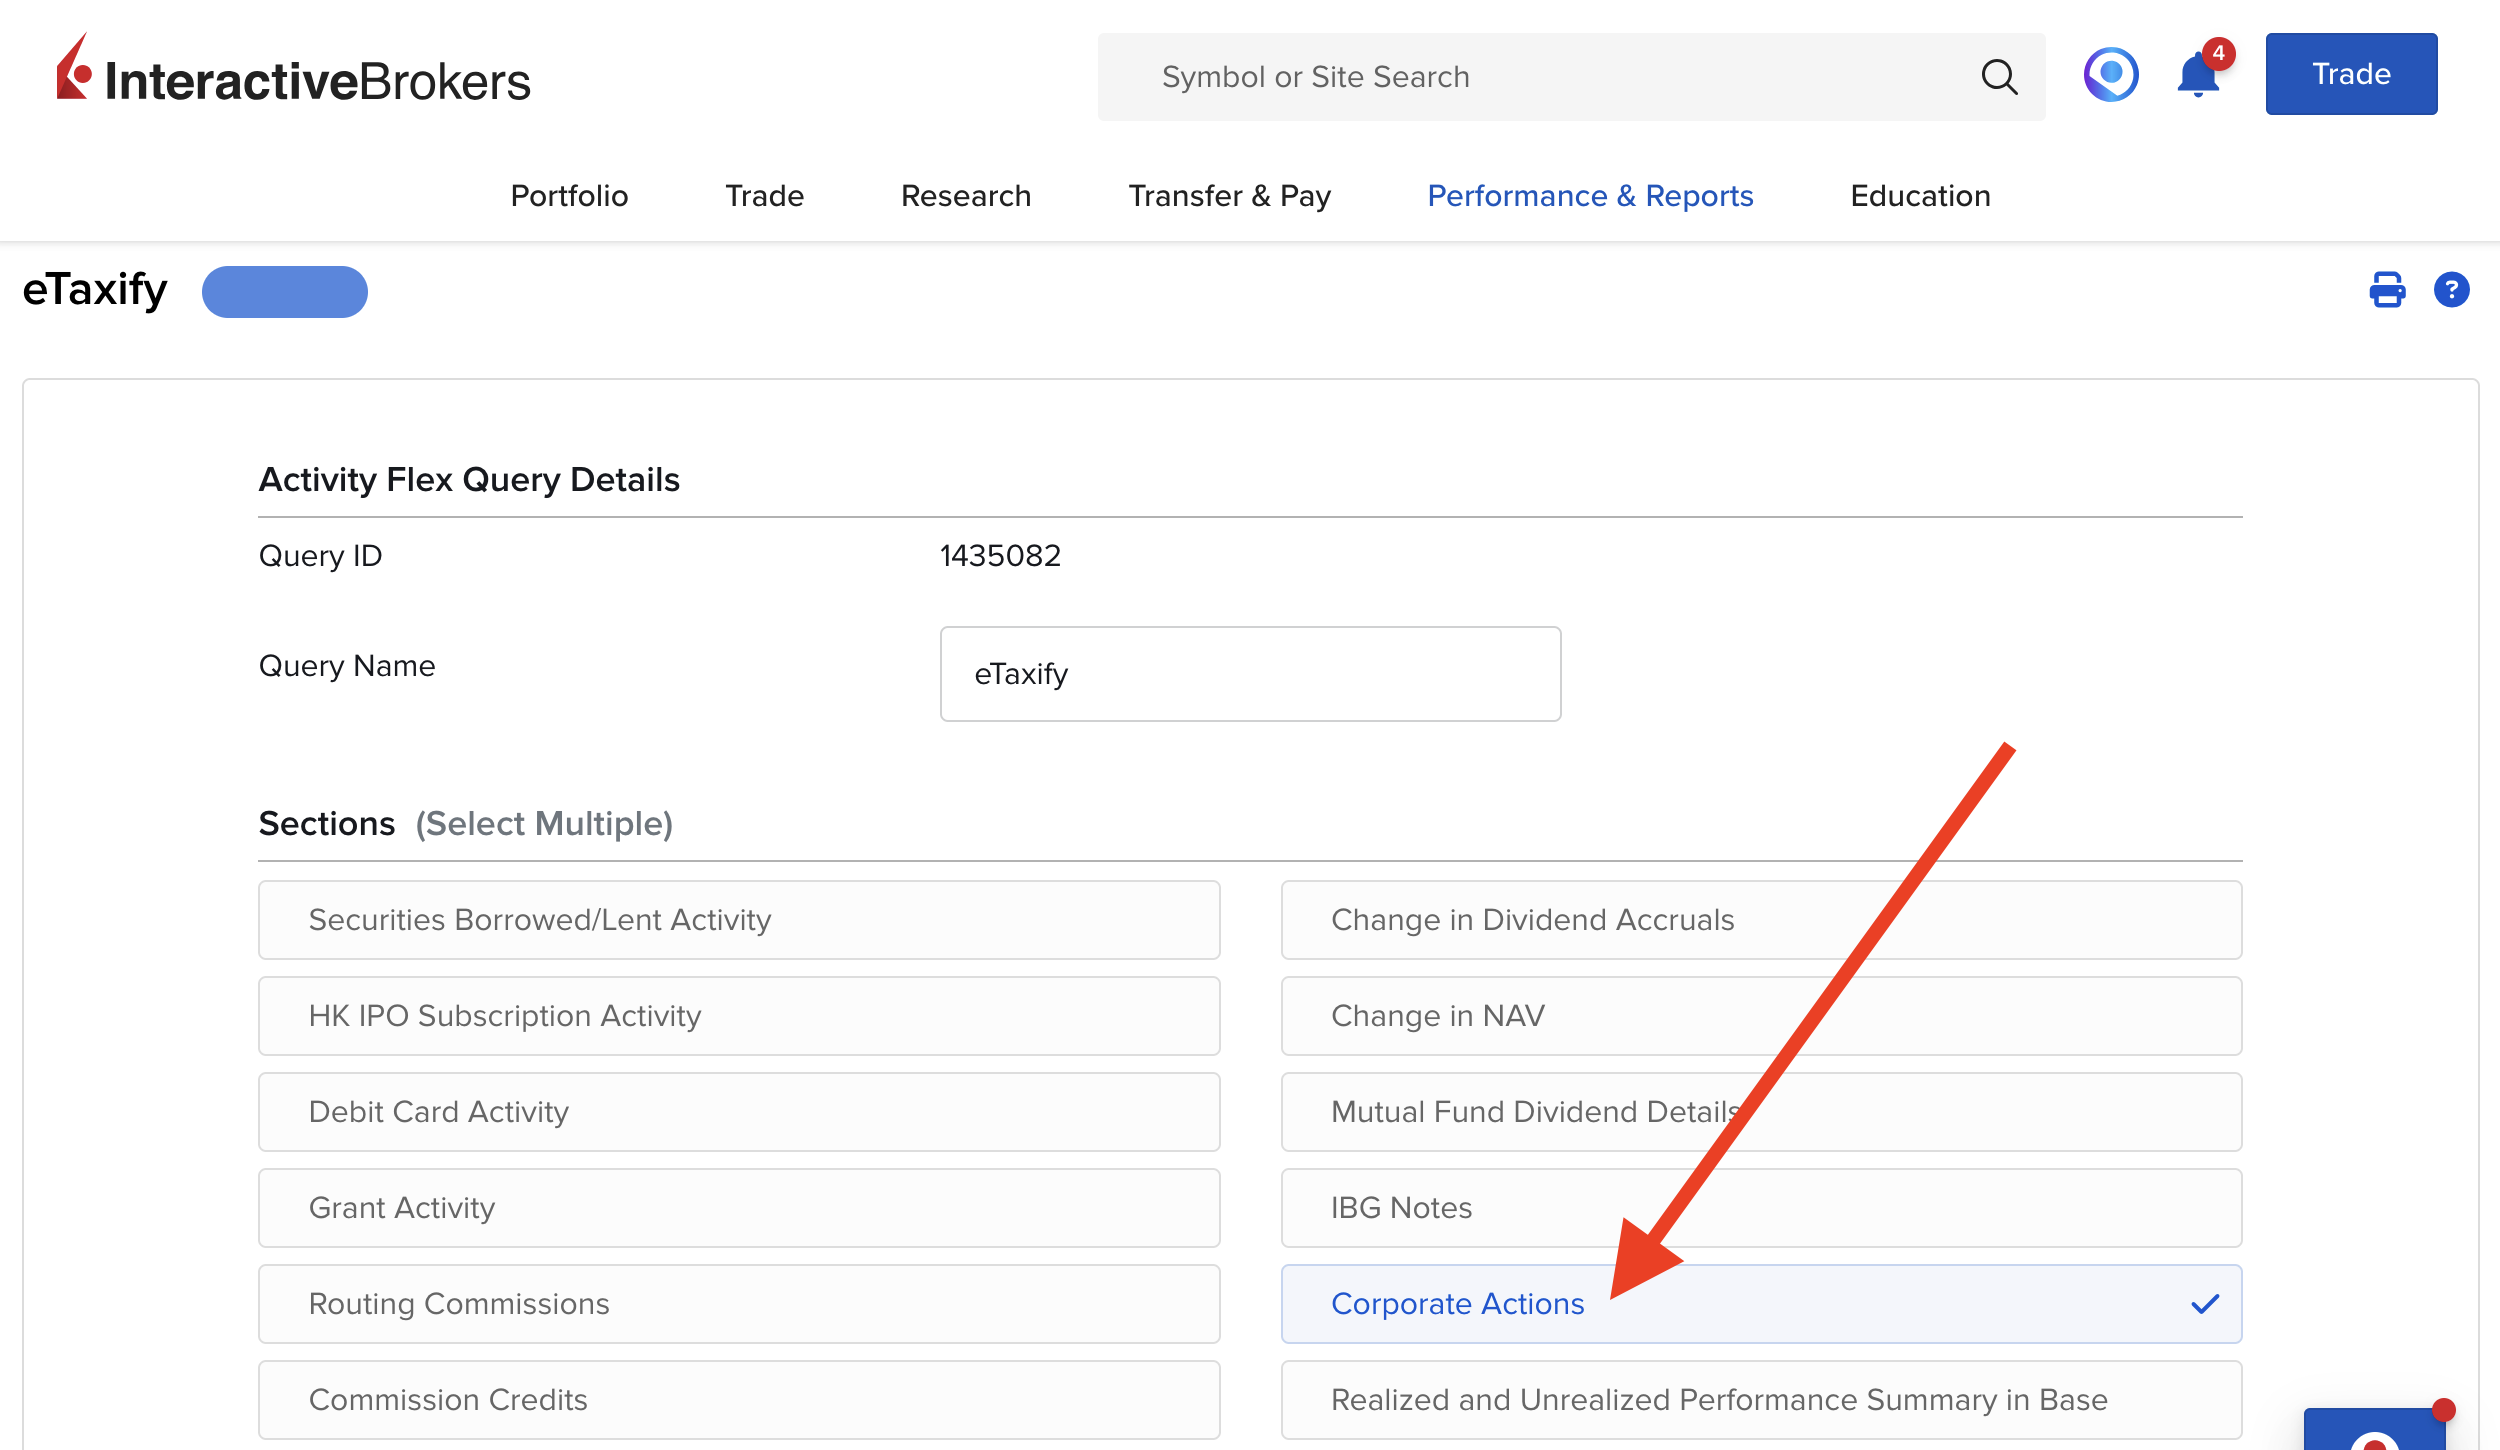Image resolution: width=2500 pixels, height=1450 pixels.
Task: Click the print page icon
Action: tap(2387, 290)
